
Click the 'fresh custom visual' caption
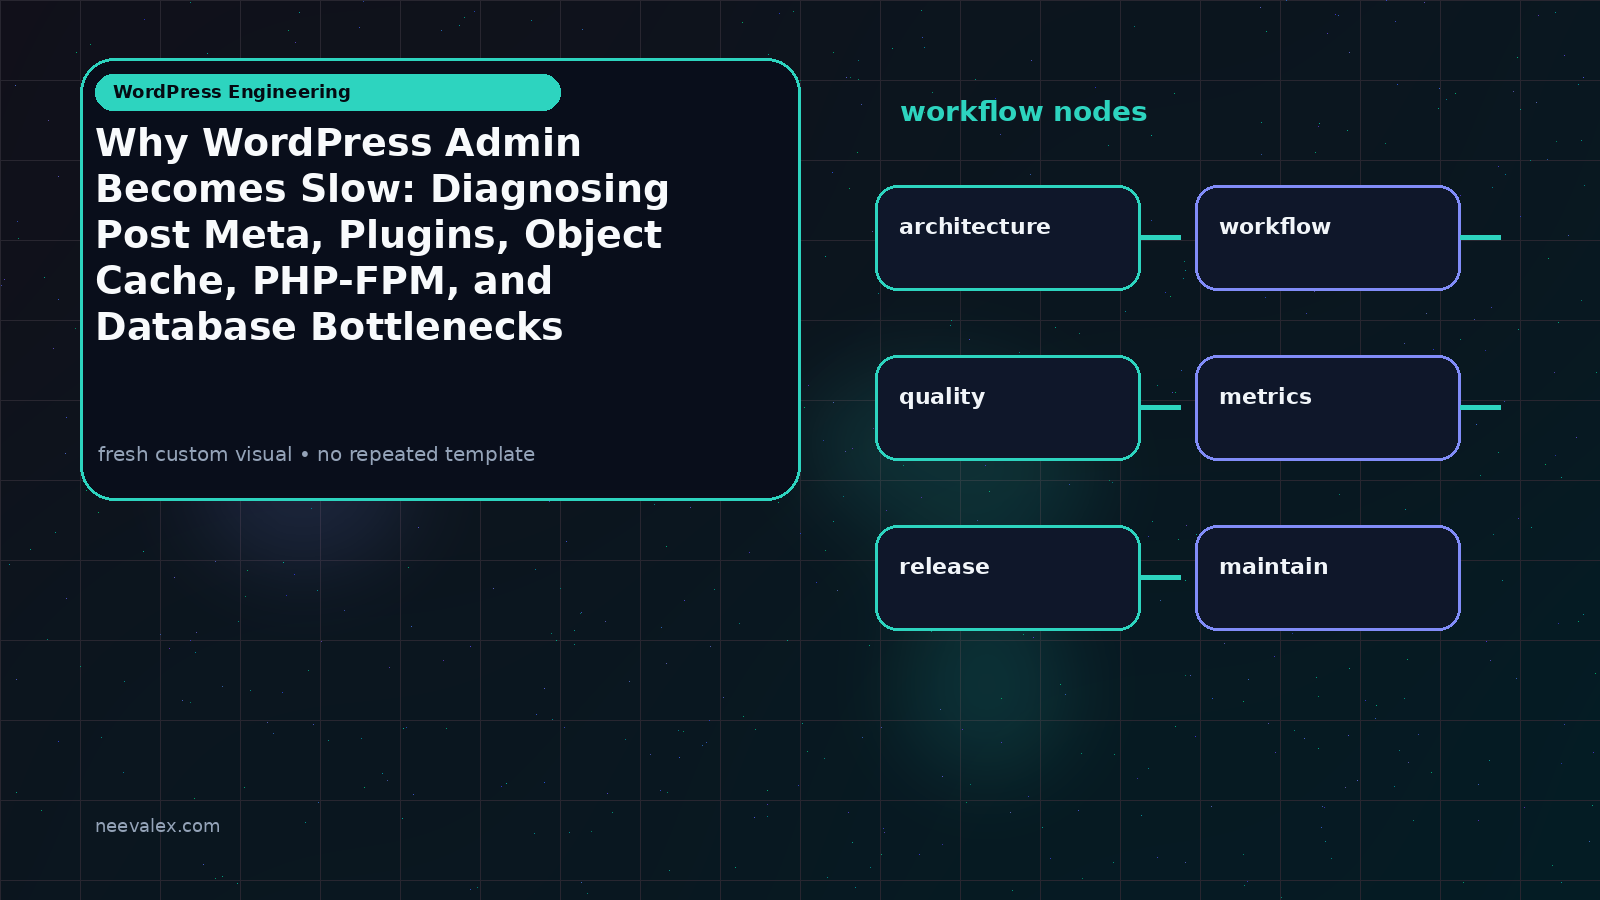click(x=316, y=454)
